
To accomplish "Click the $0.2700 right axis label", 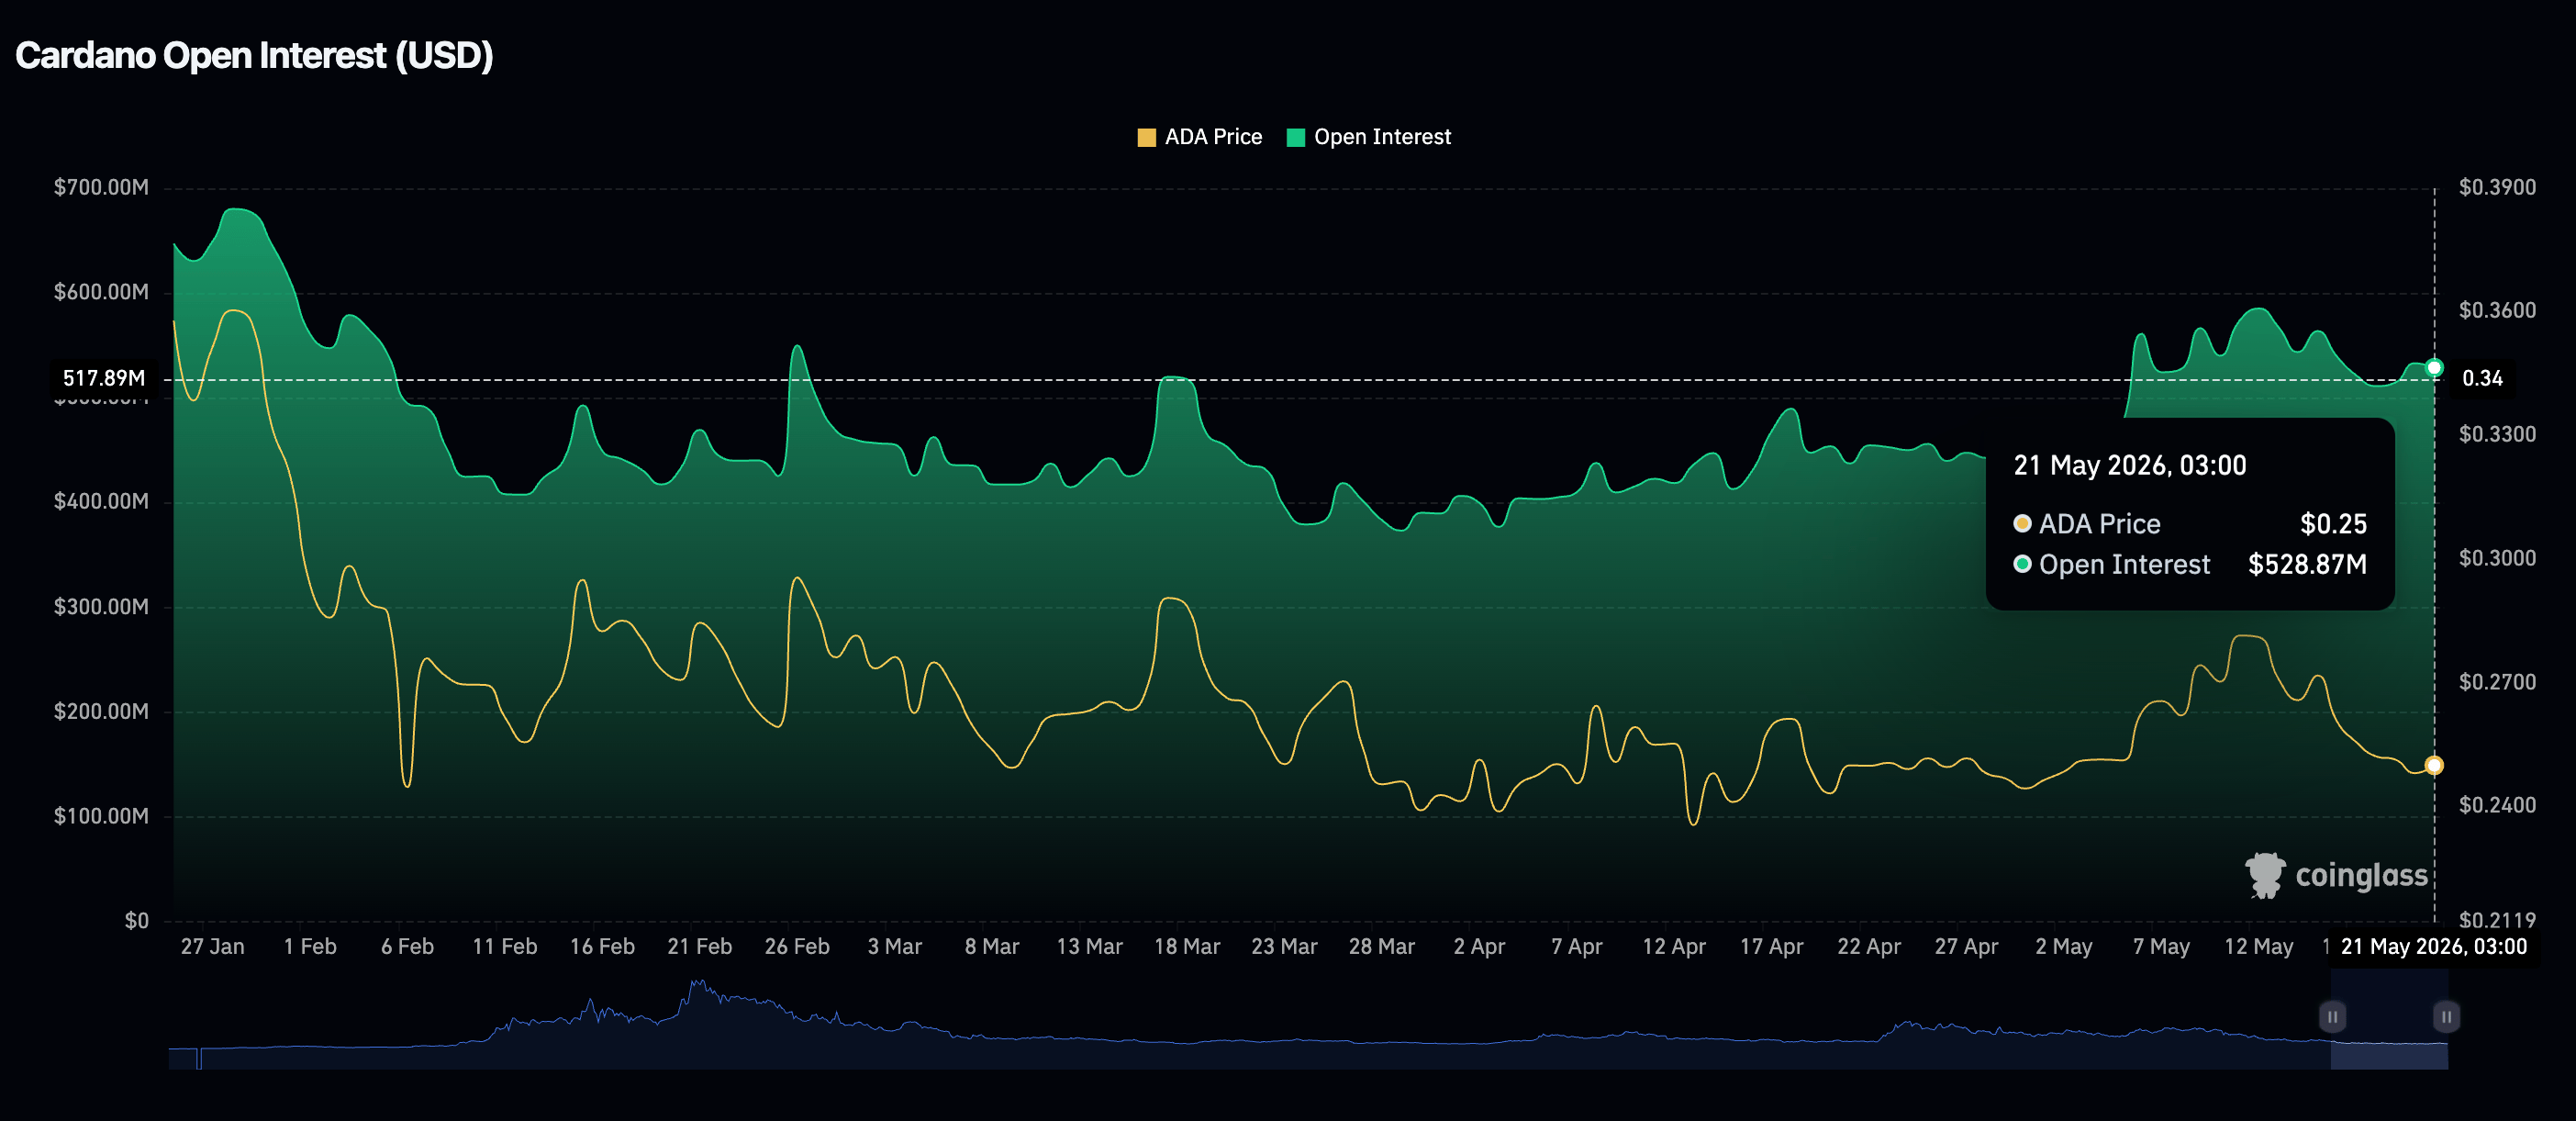I will pyautogui.click(x=2497, y=682).
